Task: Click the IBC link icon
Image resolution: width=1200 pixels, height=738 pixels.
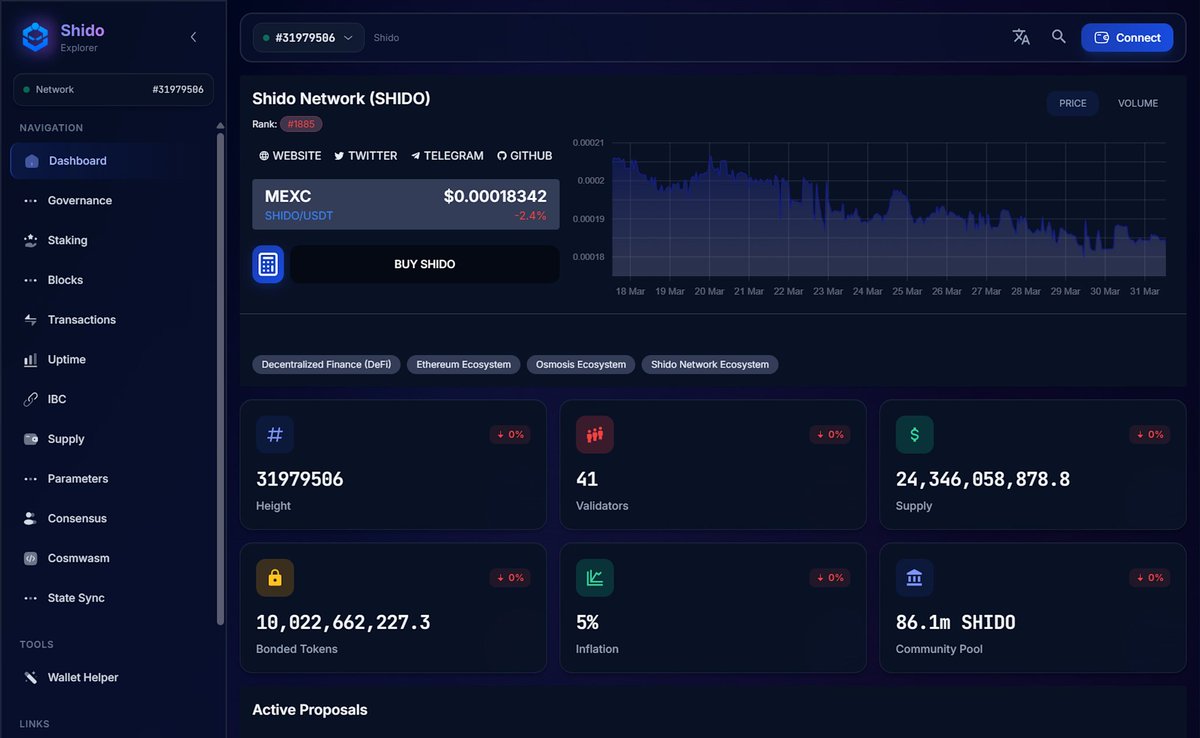Action: tap(30, 399)
